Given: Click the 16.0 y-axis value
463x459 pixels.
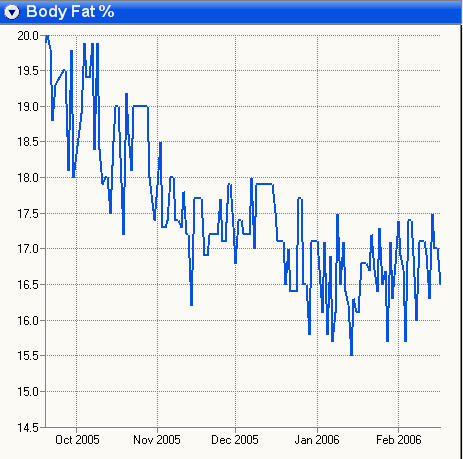Looking at the screenshot, I should [28, 320].
